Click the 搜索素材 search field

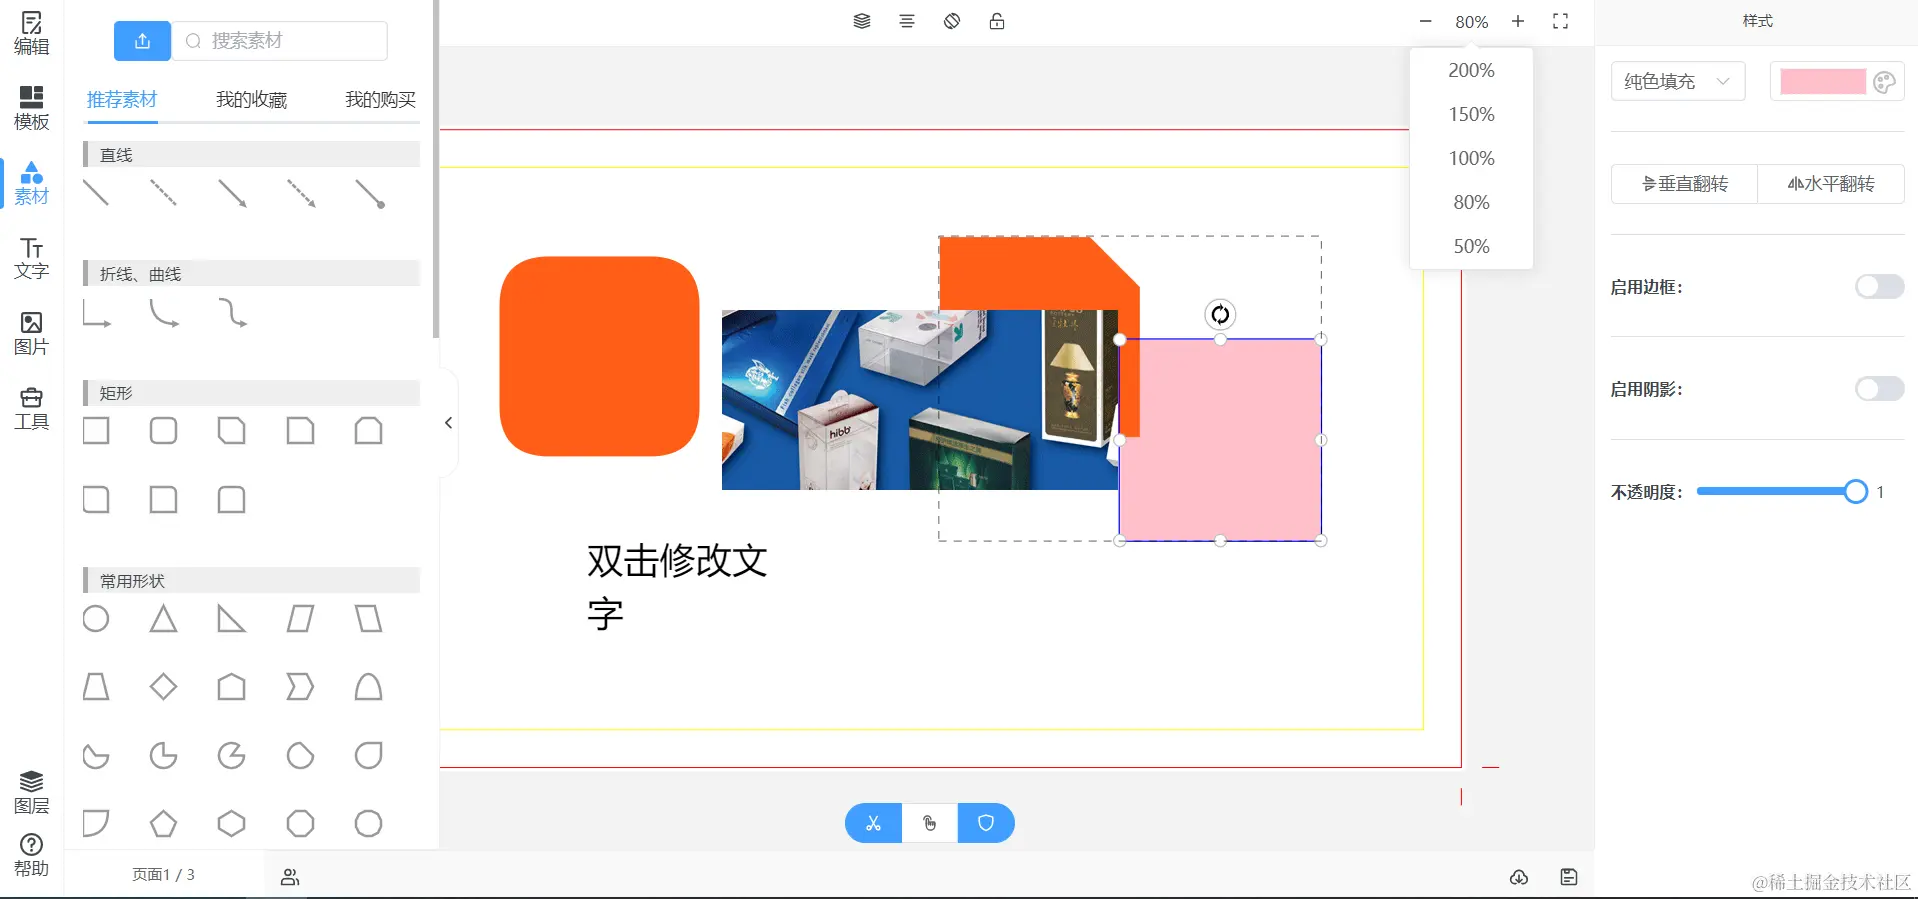coord(280,41)
